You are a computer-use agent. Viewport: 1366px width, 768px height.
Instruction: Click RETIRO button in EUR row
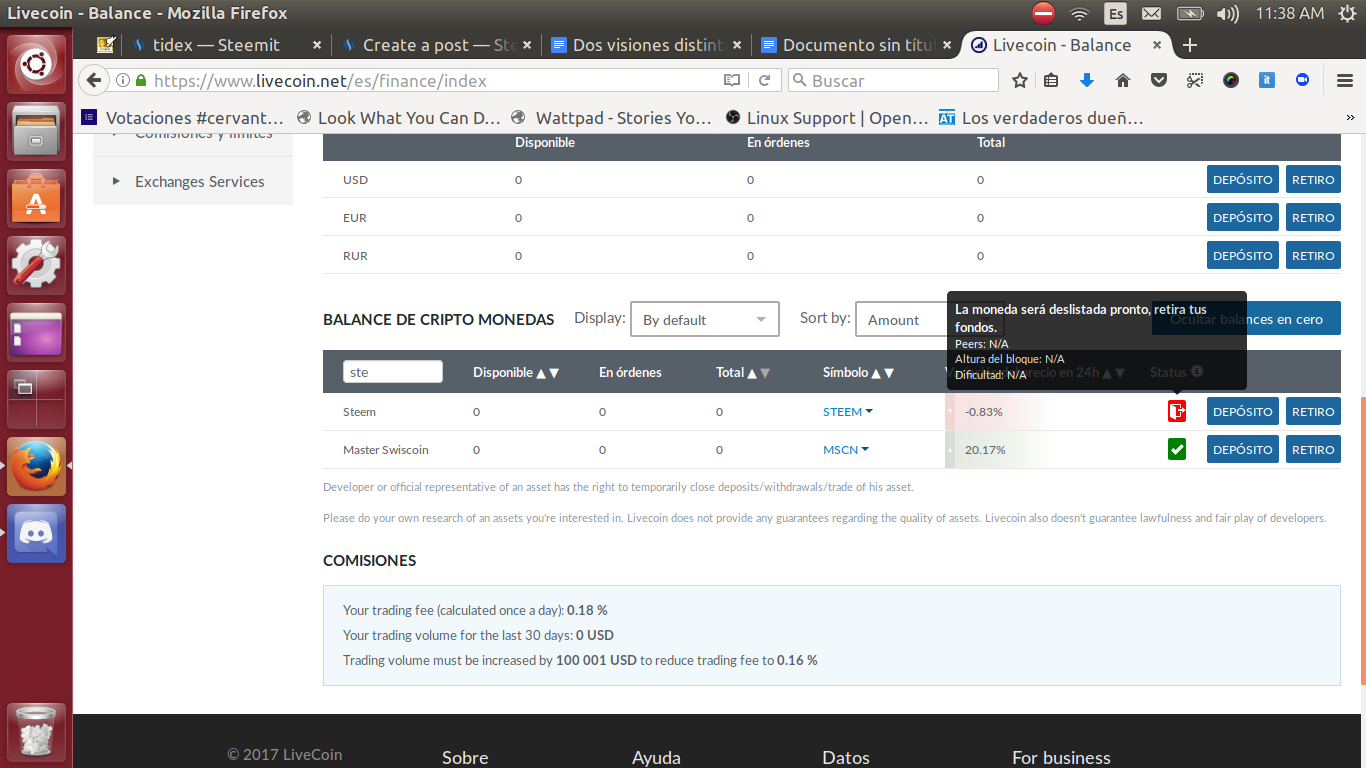click(x=1313, y=217)
